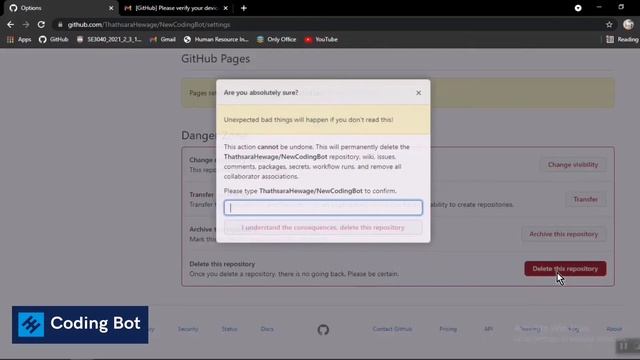Click the browser forward arrow
640x360 pixels.
tap(26, 24)
